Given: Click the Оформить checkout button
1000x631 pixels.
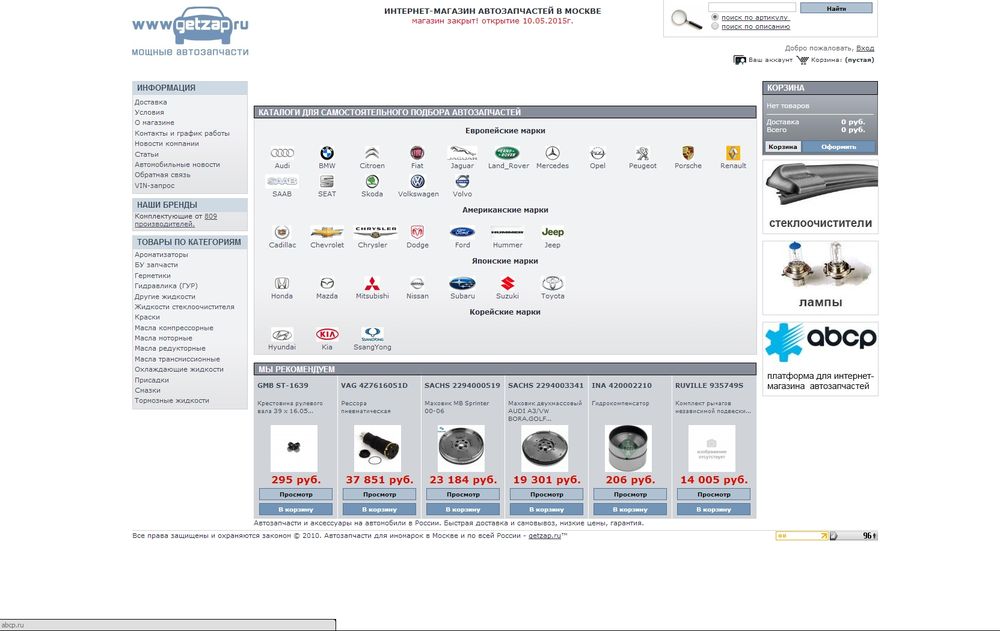Looking at the screenshot, I should tap(839, 147).
